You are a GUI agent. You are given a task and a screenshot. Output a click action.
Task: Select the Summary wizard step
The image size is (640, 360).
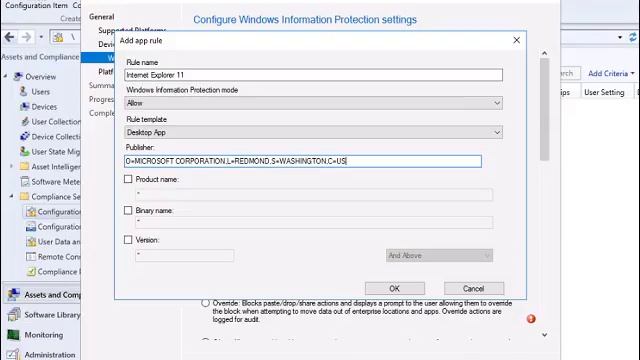pyautogui.click(x=102, y=85)
